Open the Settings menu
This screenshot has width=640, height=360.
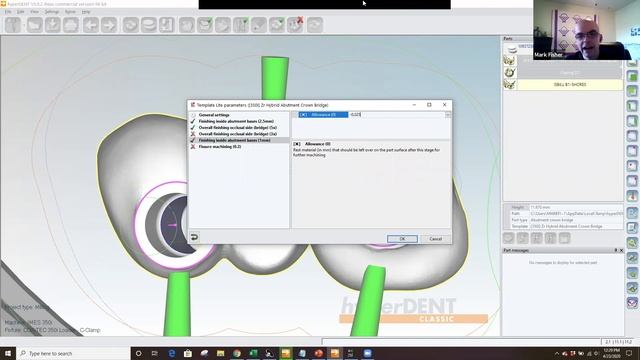click(52, 12)
